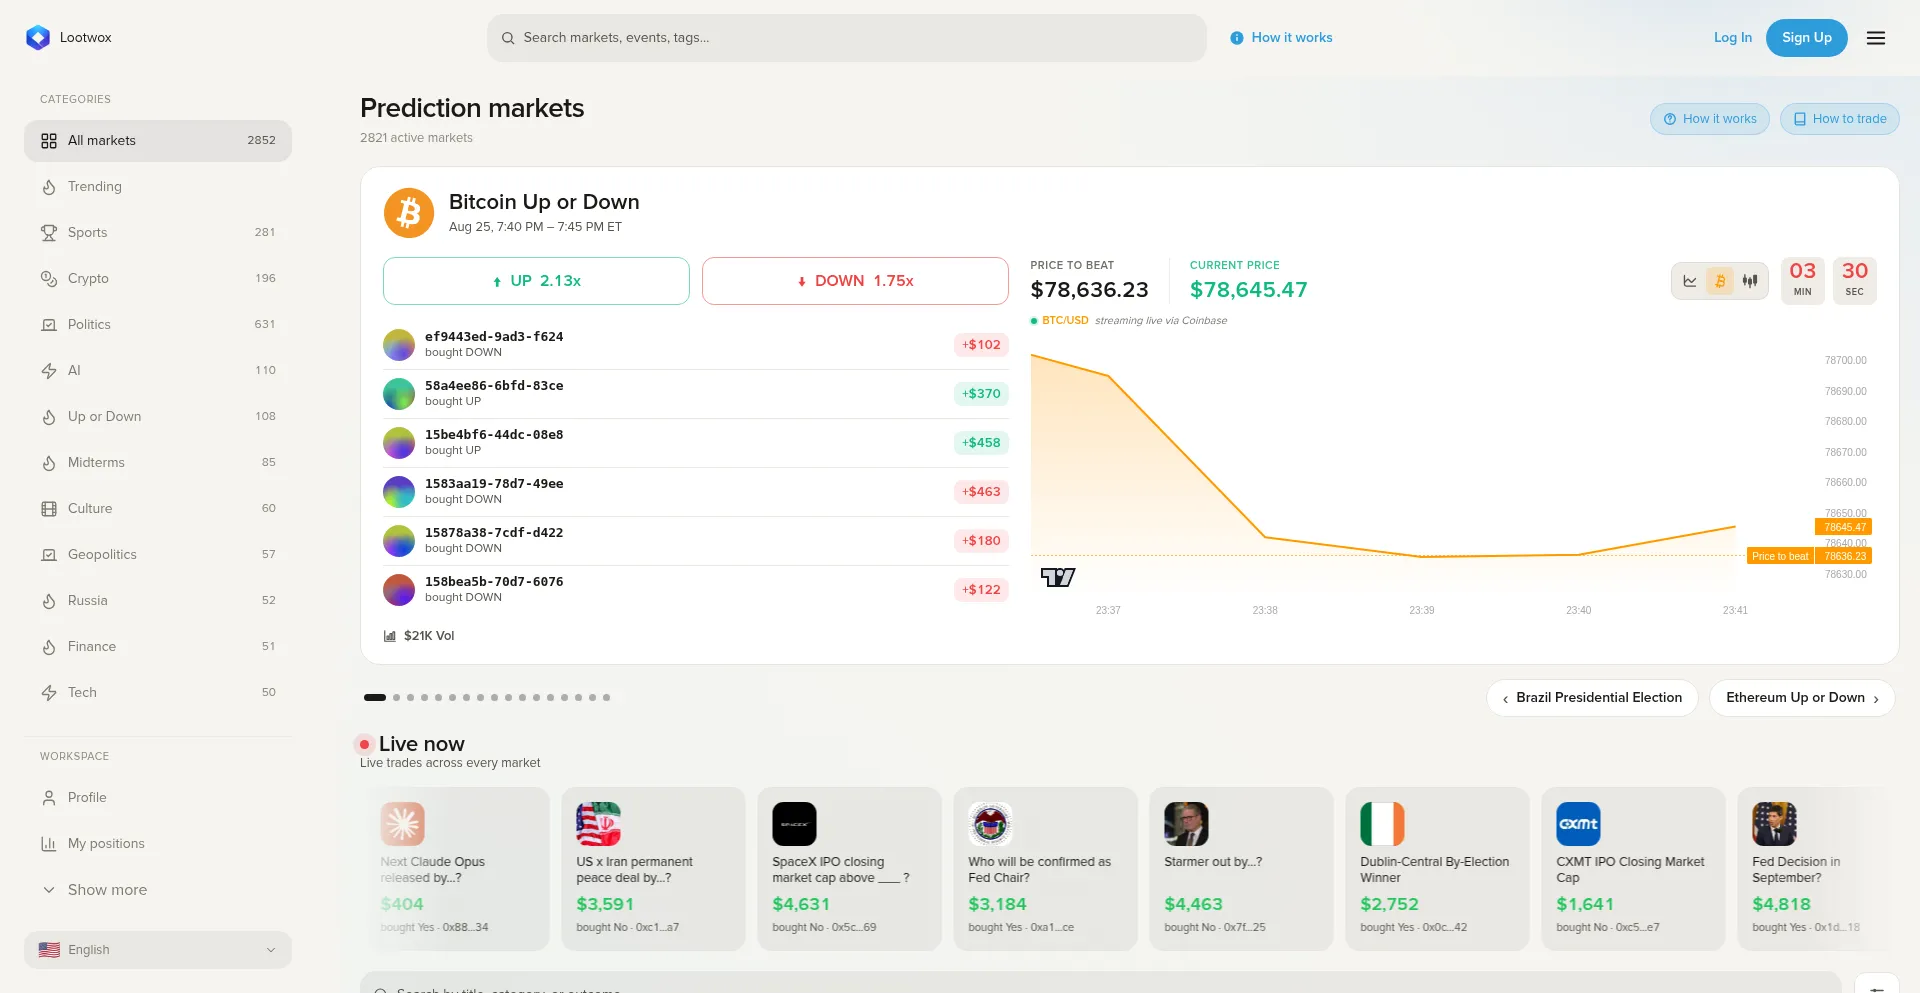The image size is (1920, 993).
Task: Open the English language dropdown
Action: click(x=158, y=950)
